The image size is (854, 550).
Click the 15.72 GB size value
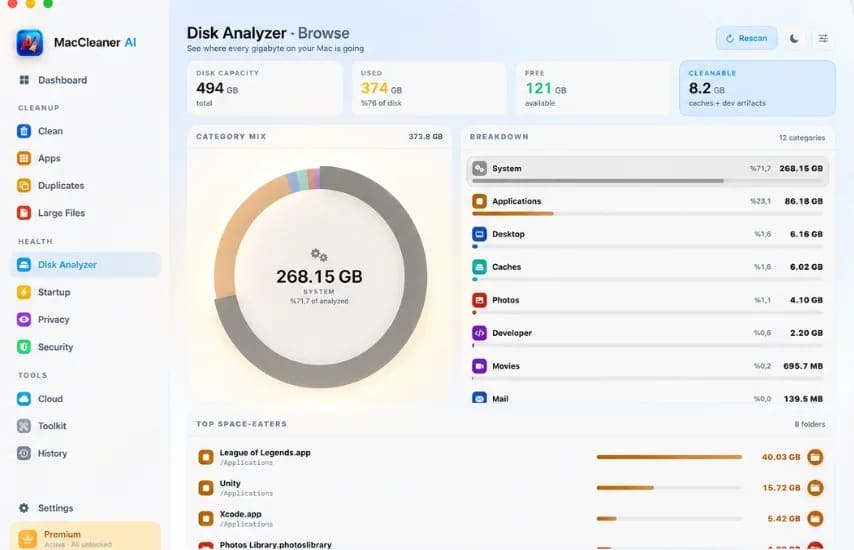[781, 487]
